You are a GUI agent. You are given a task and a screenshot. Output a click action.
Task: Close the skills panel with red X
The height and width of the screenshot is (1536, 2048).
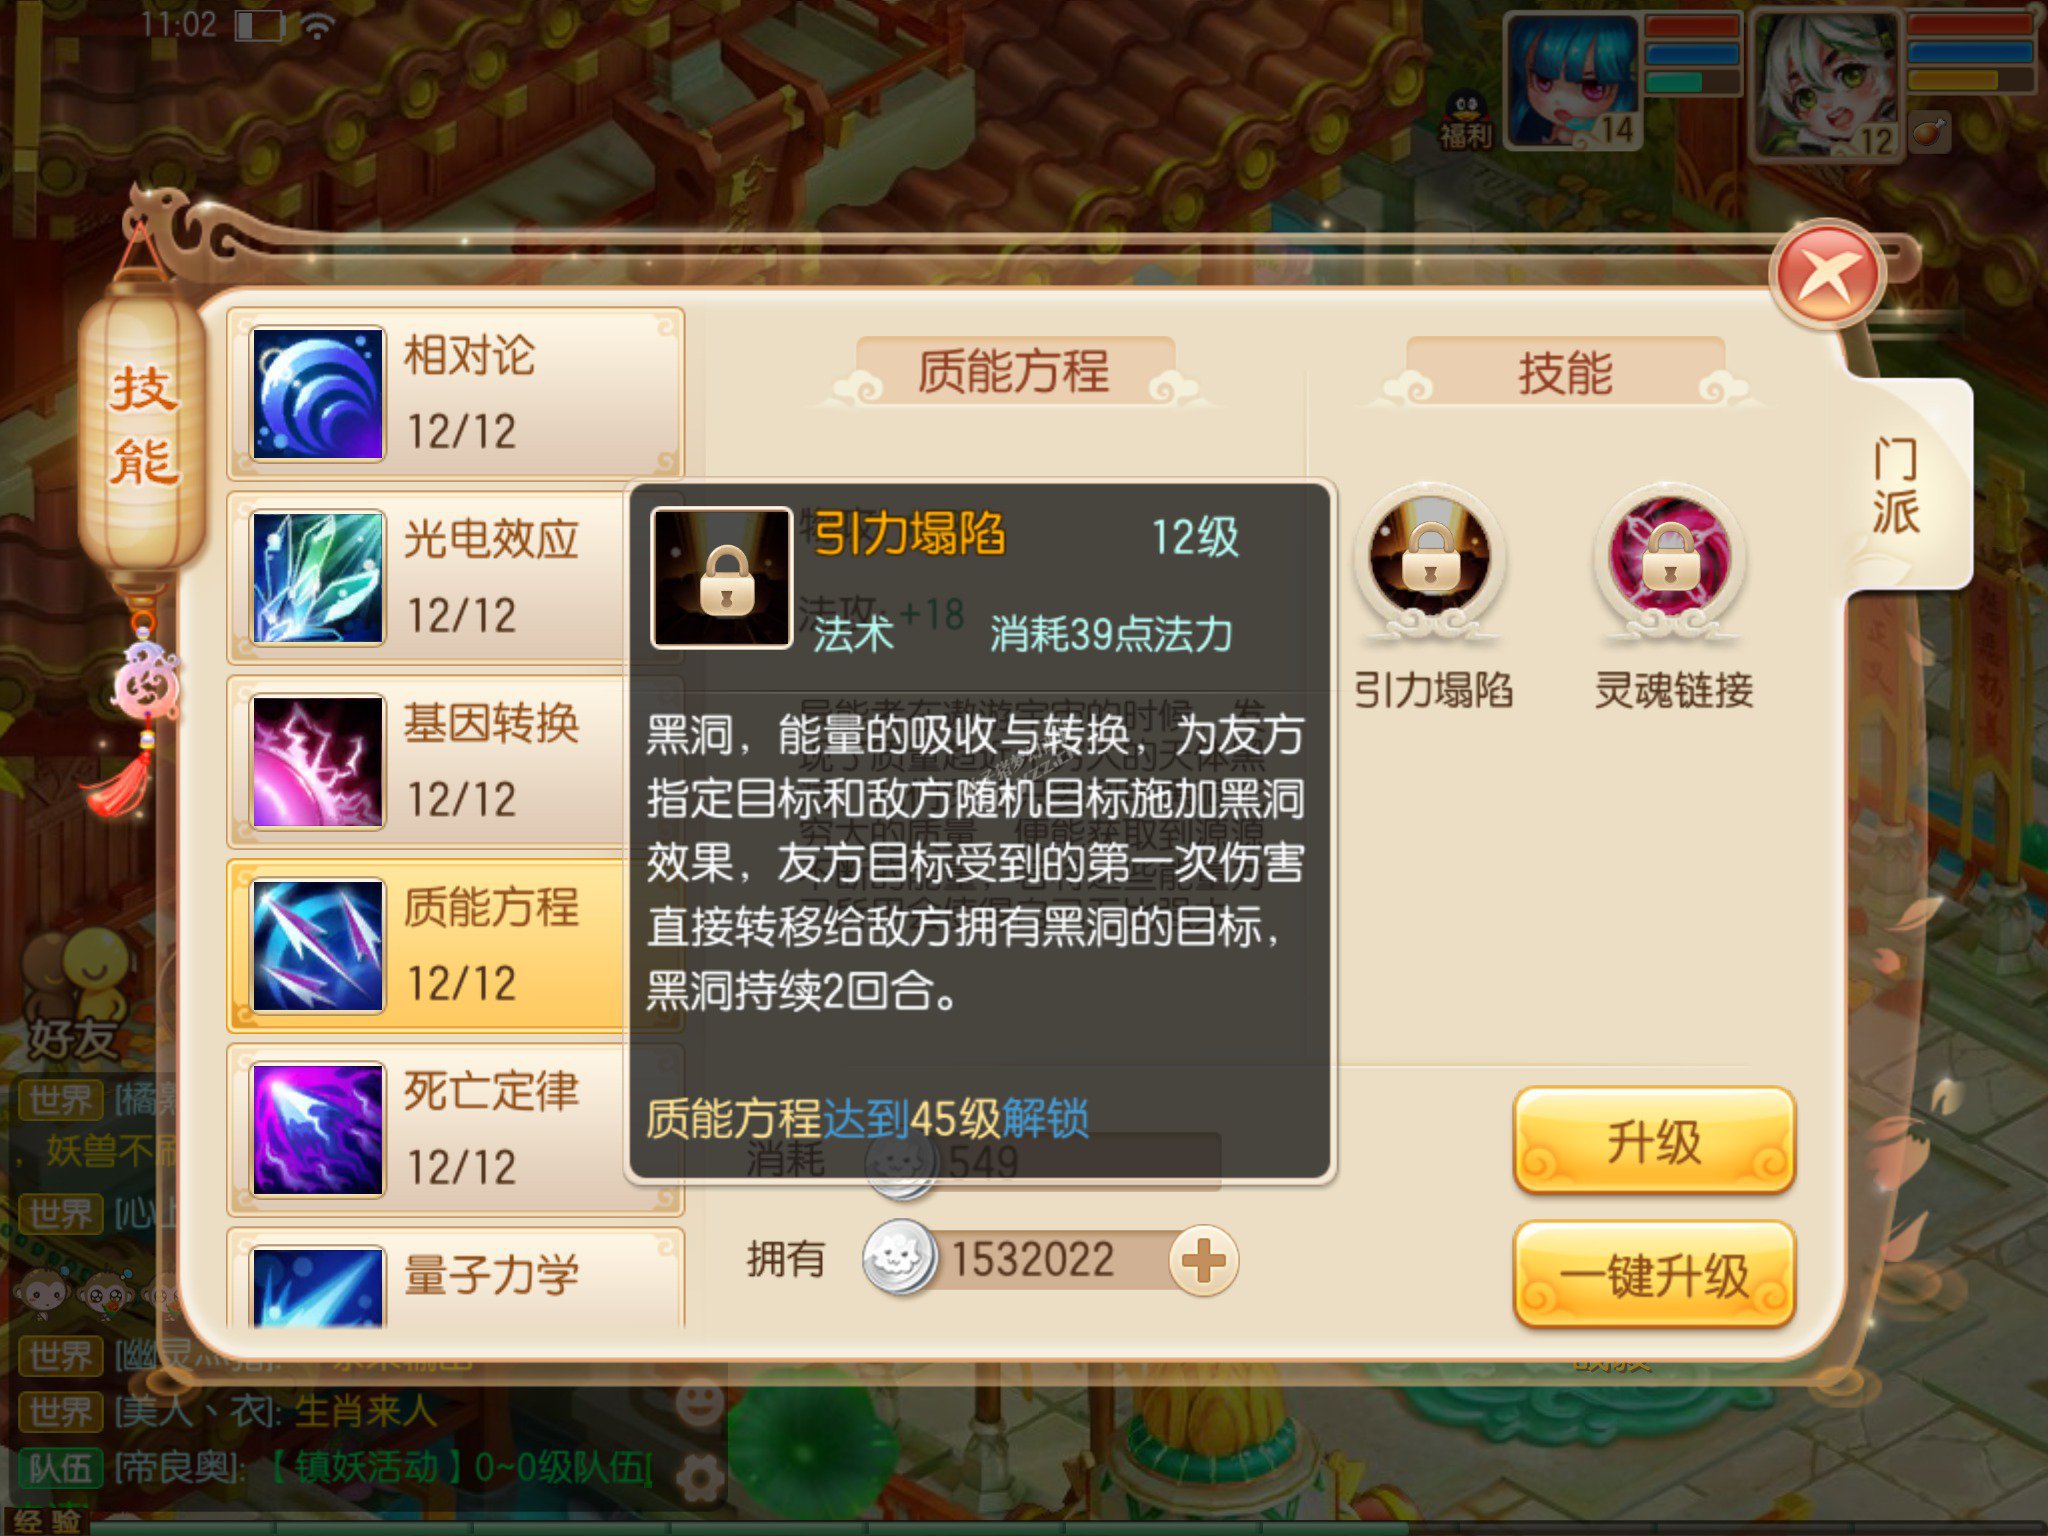point(1826,275)
